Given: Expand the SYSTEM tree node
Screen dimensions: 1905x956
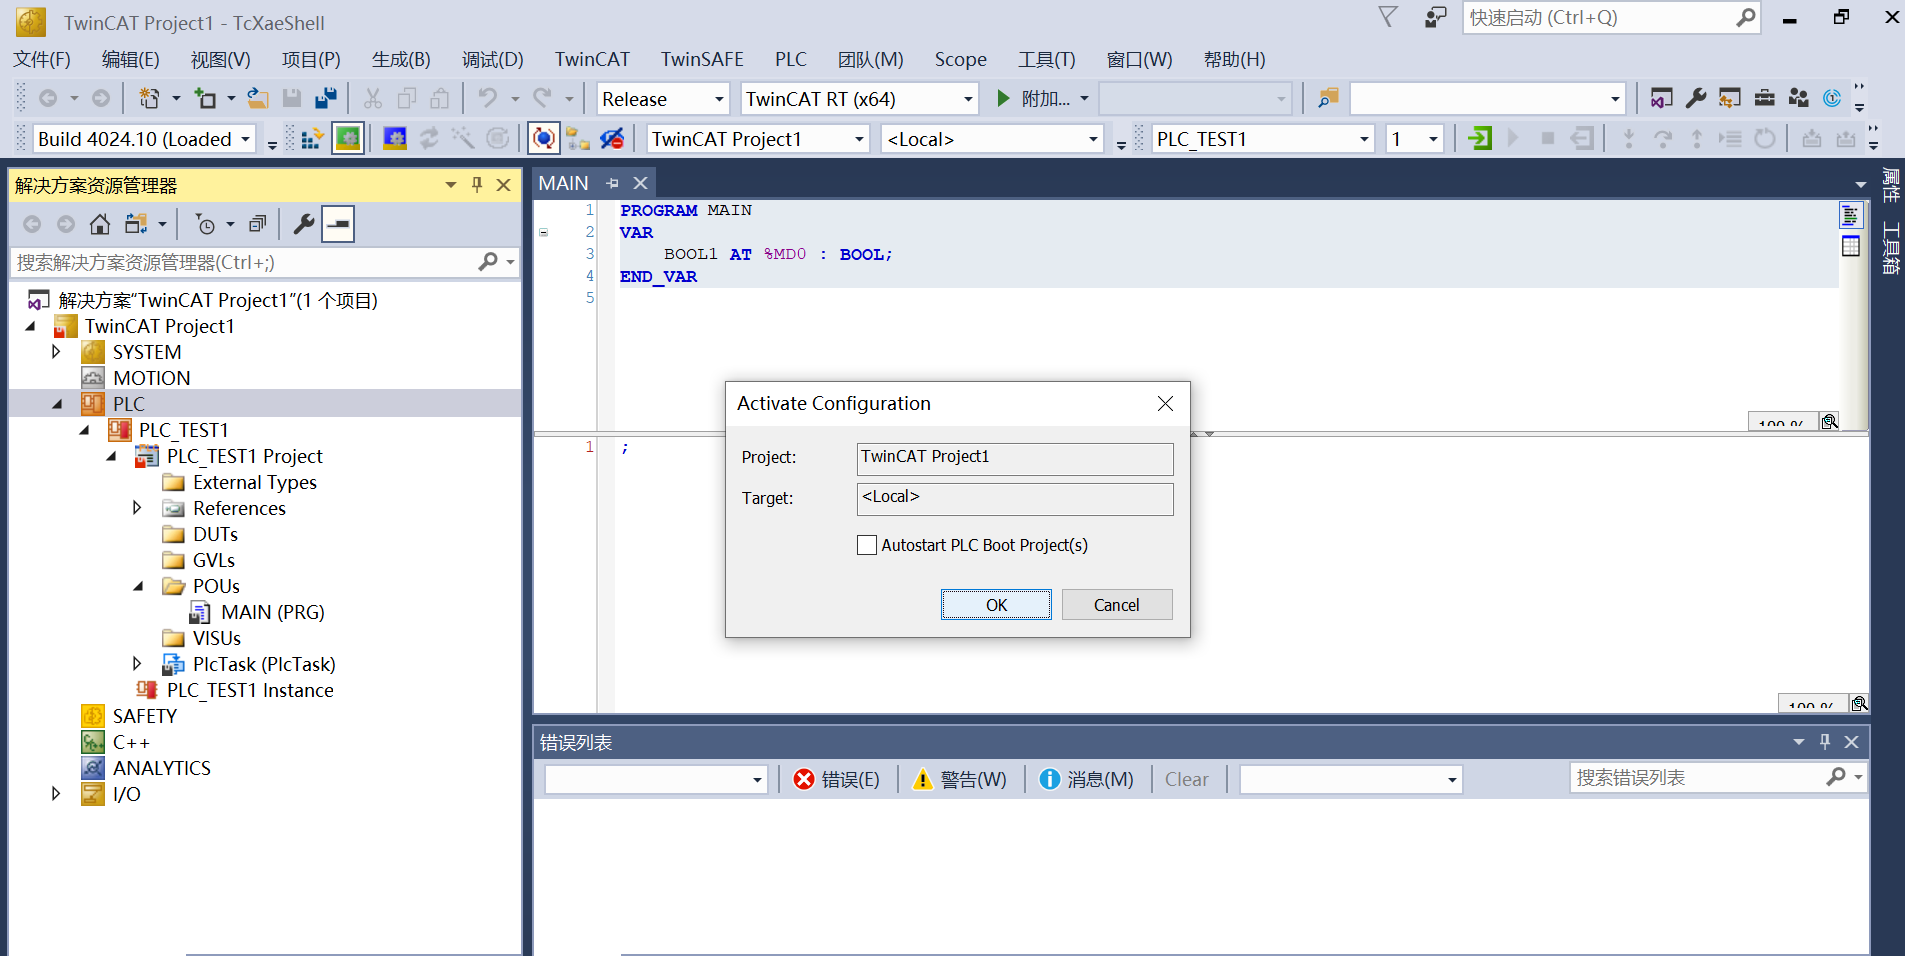Looking at the screenshot, I should point(56,352).
